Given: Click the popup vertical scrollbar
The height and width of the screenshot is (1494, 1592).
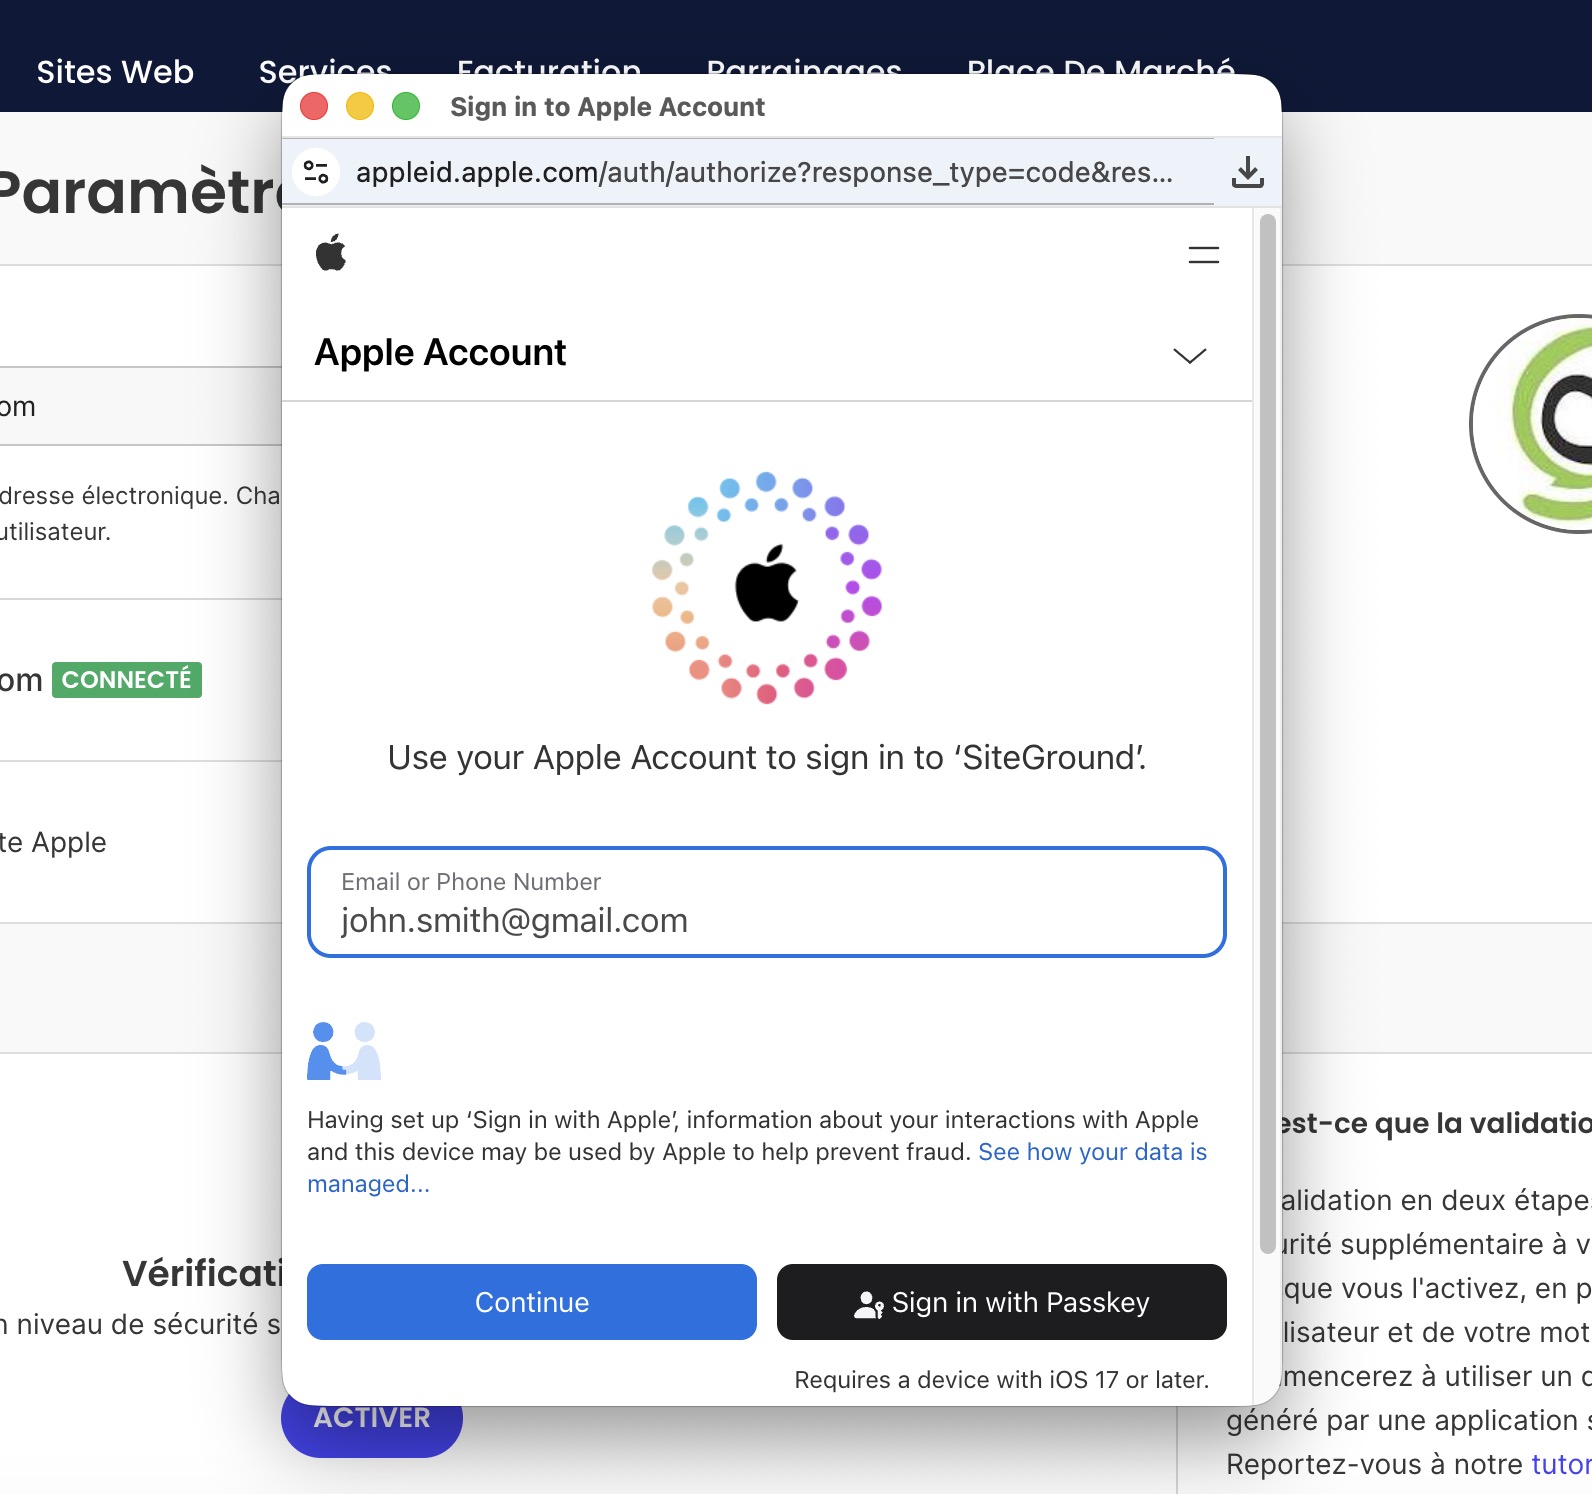Looking at the screenshot, I should 1267,733.
